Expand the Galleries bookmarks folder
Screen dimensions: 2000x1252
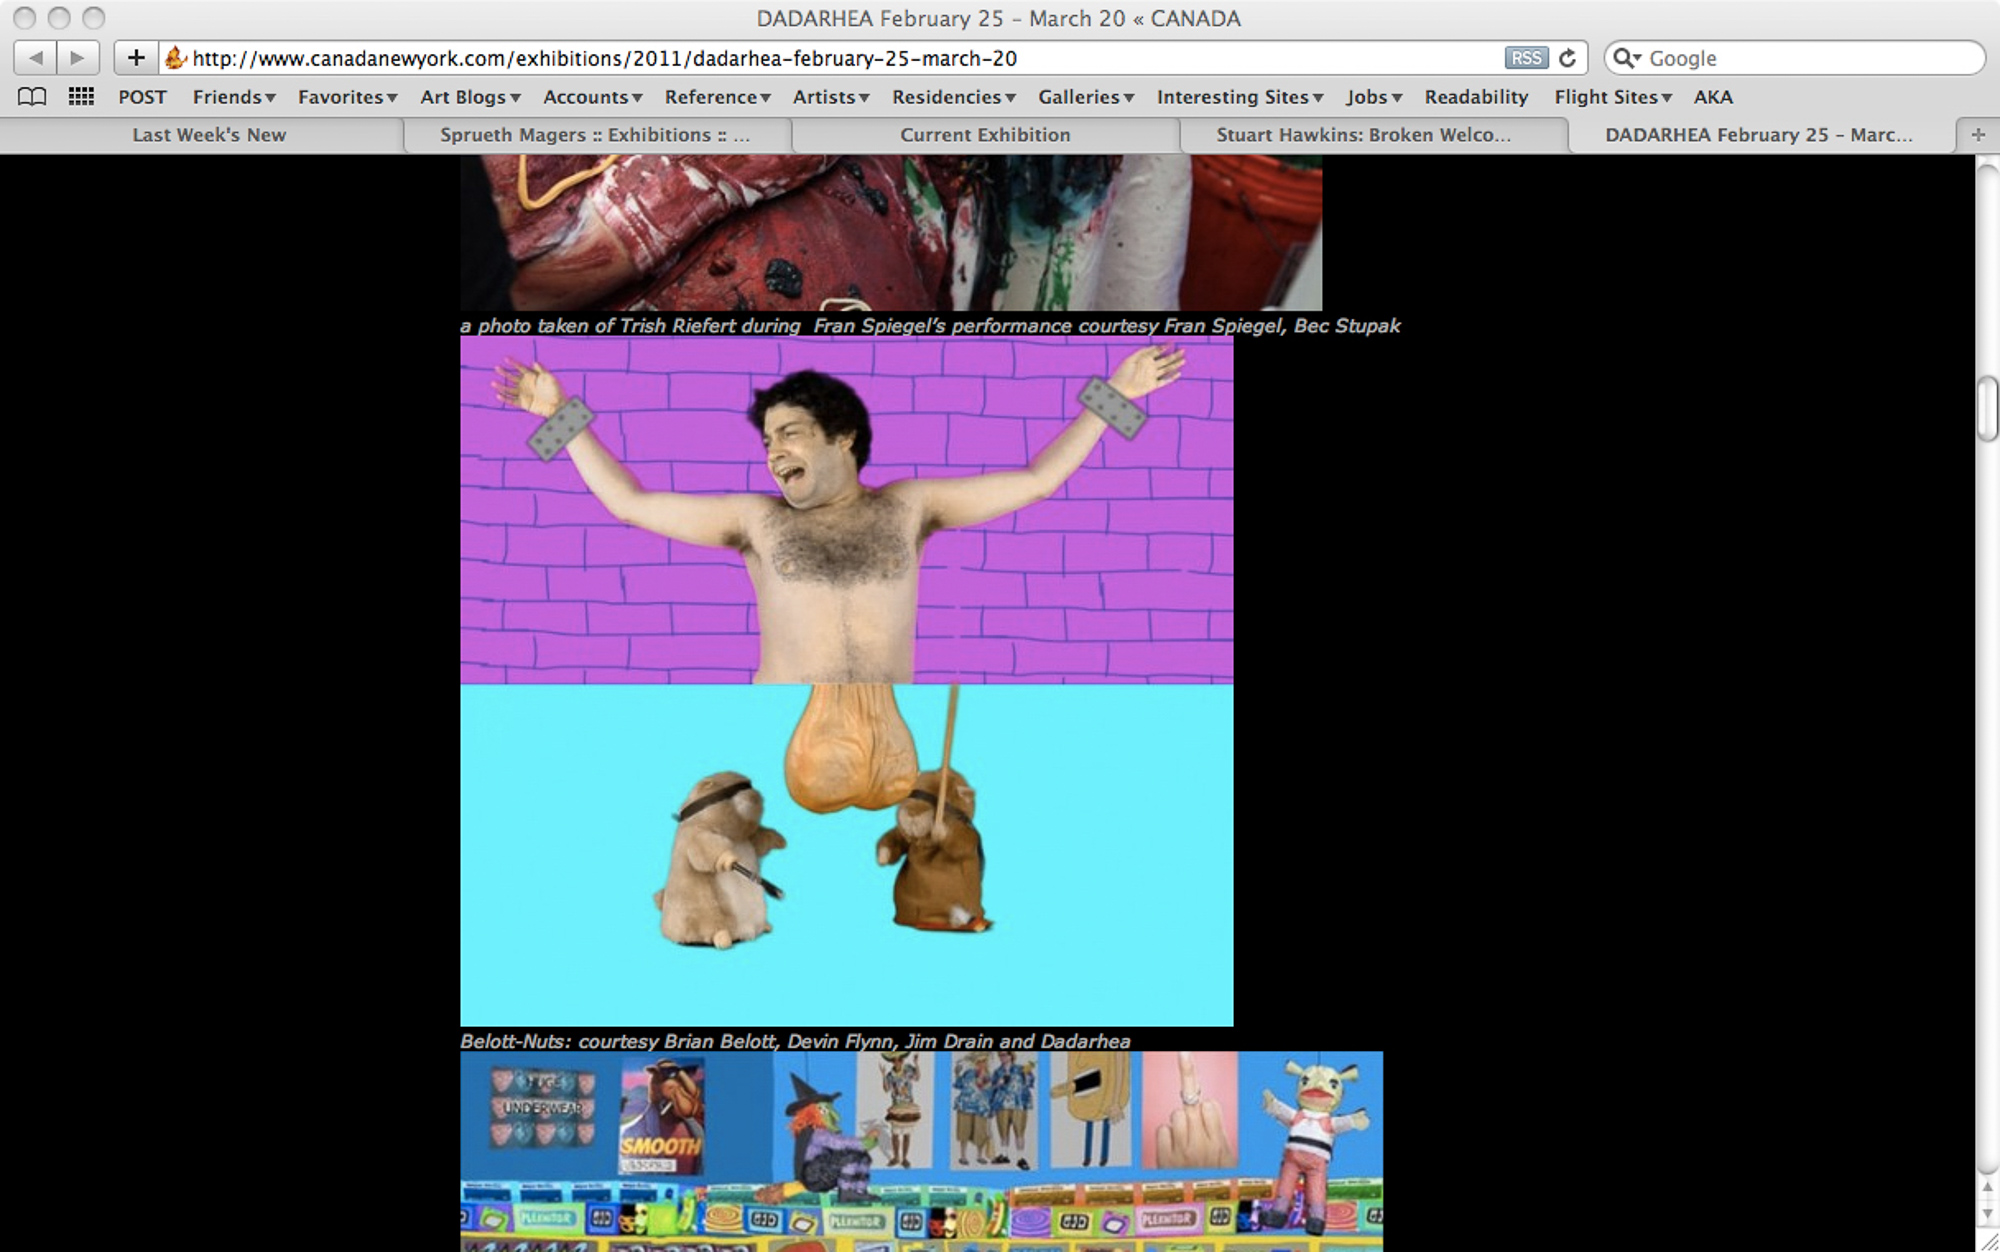(x=1086, y=97)
